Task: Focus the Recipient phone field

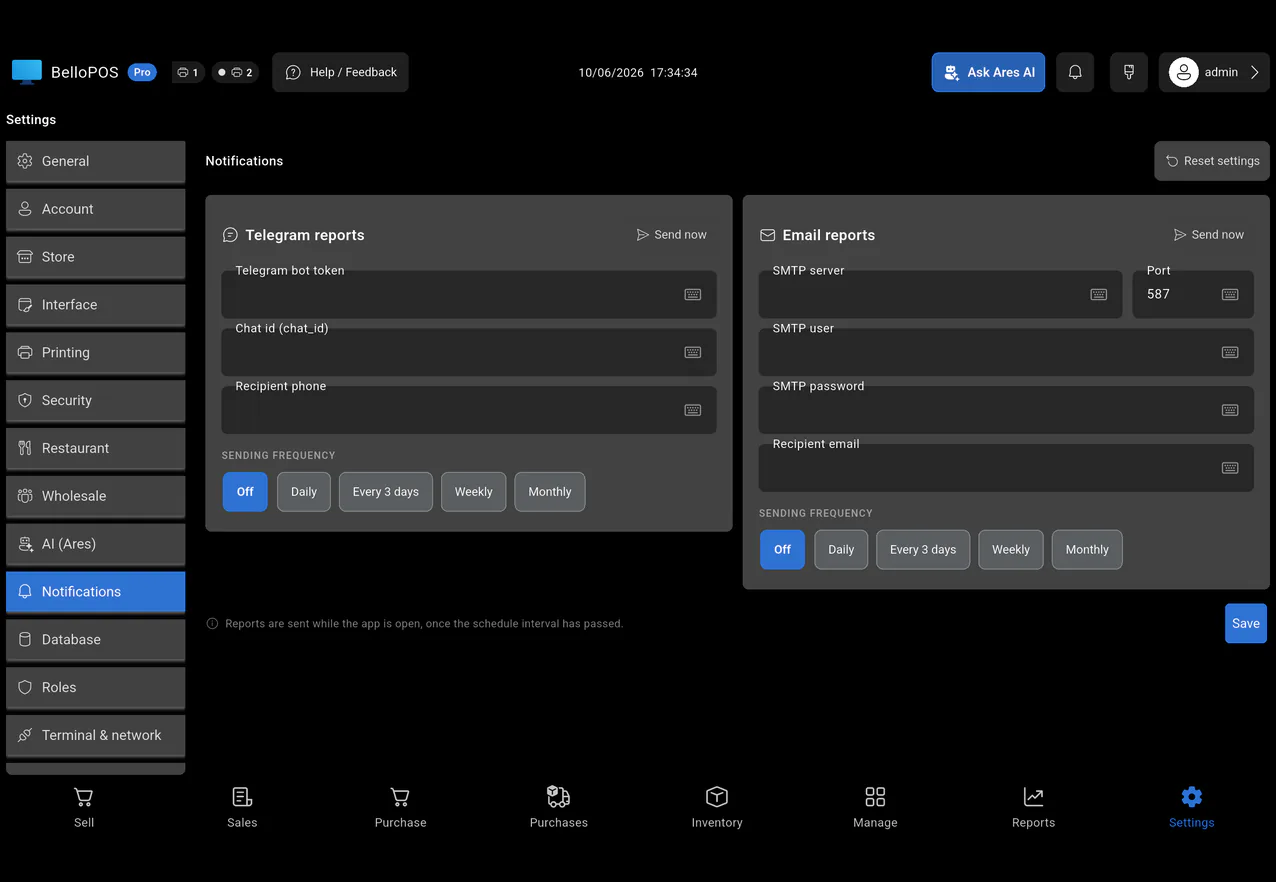Action: click(469, 410)
